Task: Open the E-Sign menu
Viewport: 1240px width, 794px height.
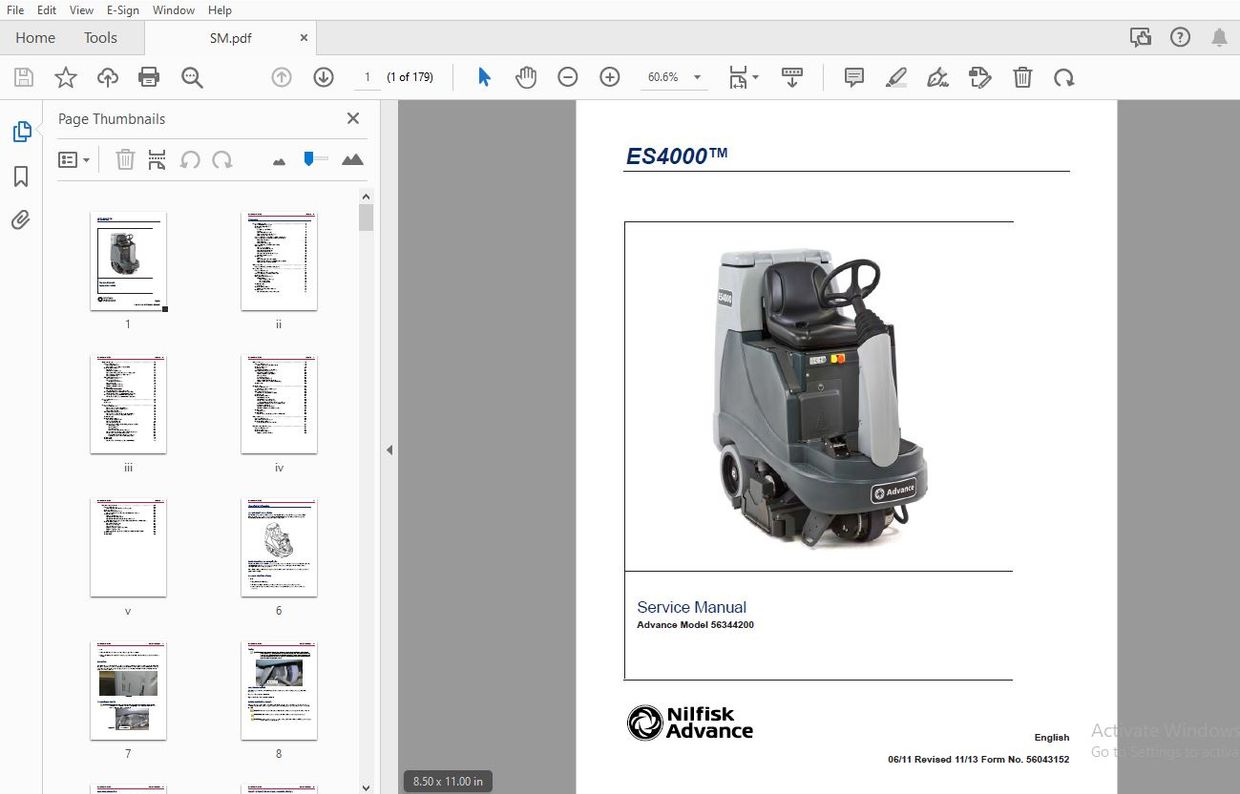Action: coord(122,10)
